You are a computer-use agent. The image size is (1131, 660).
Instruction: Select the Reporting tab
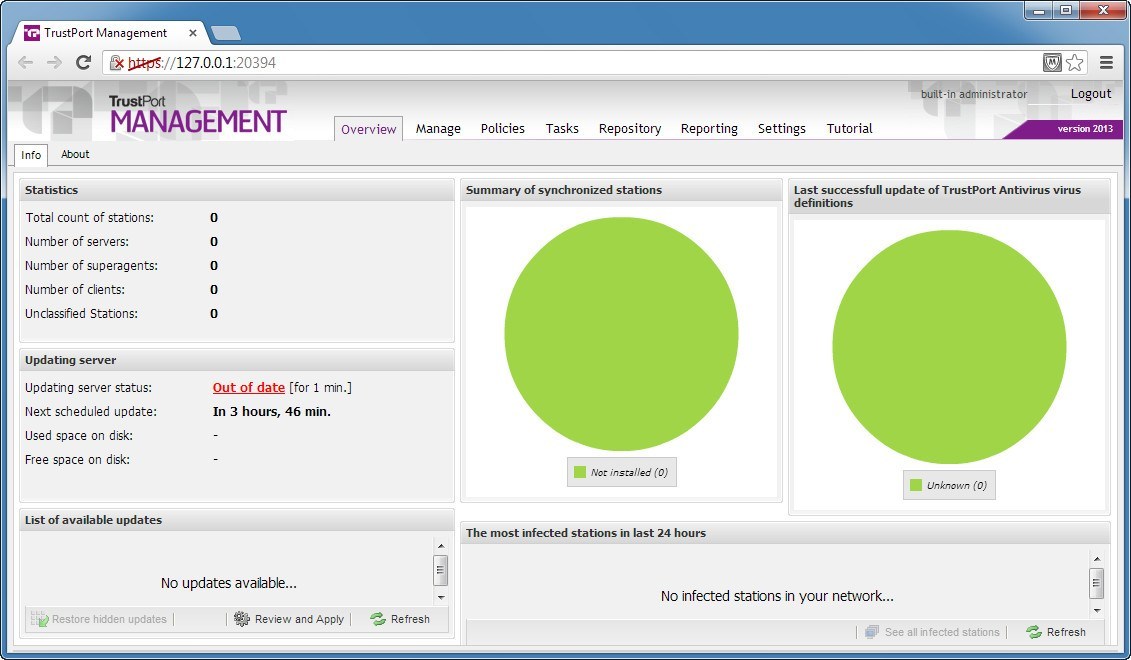click(709, 128)
